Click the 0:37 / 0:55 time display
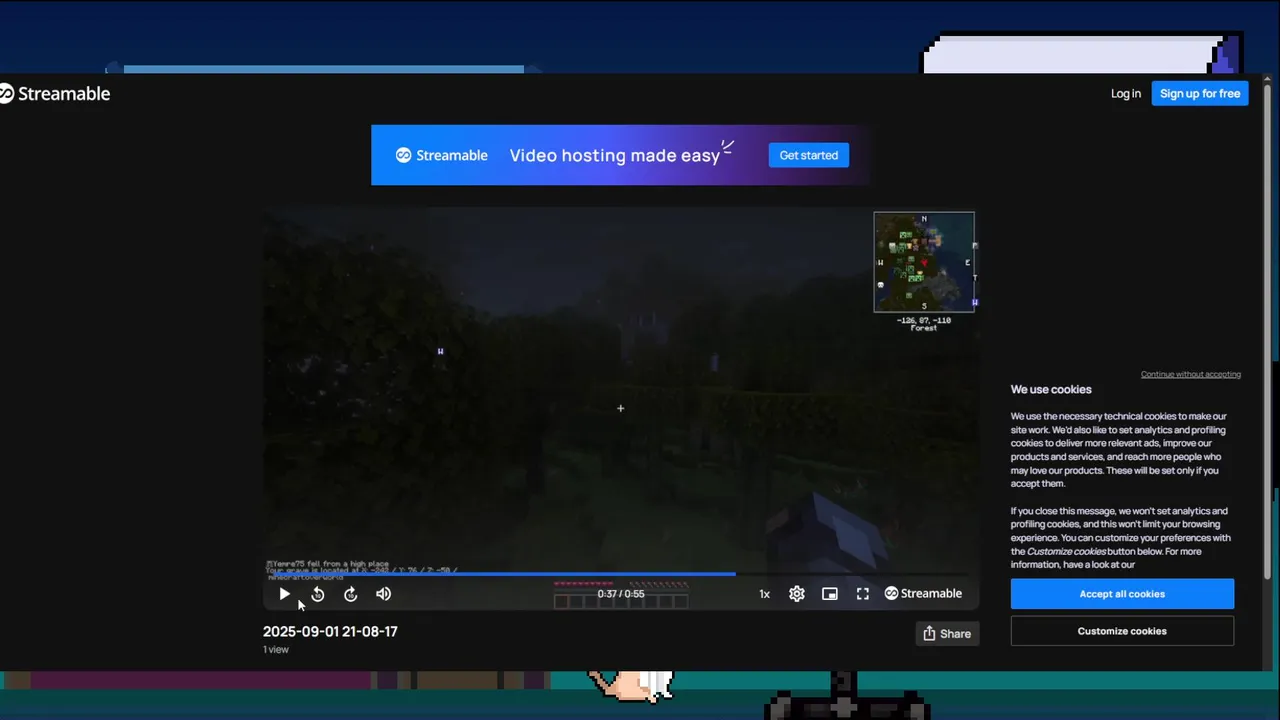 [621, 594]
